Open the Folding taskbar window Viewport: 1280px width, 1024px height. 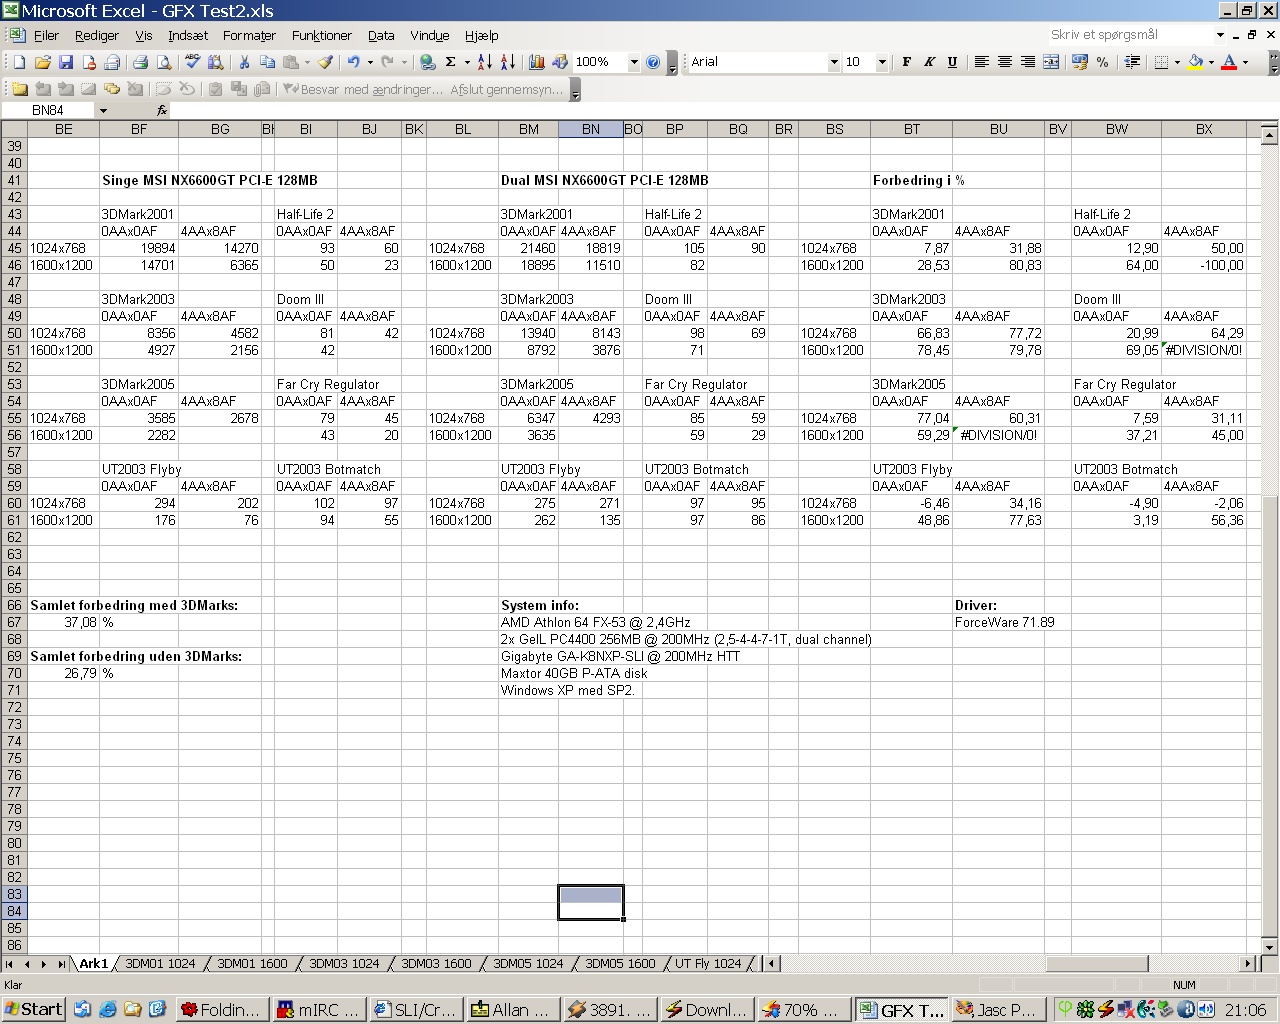point(223,1010)
